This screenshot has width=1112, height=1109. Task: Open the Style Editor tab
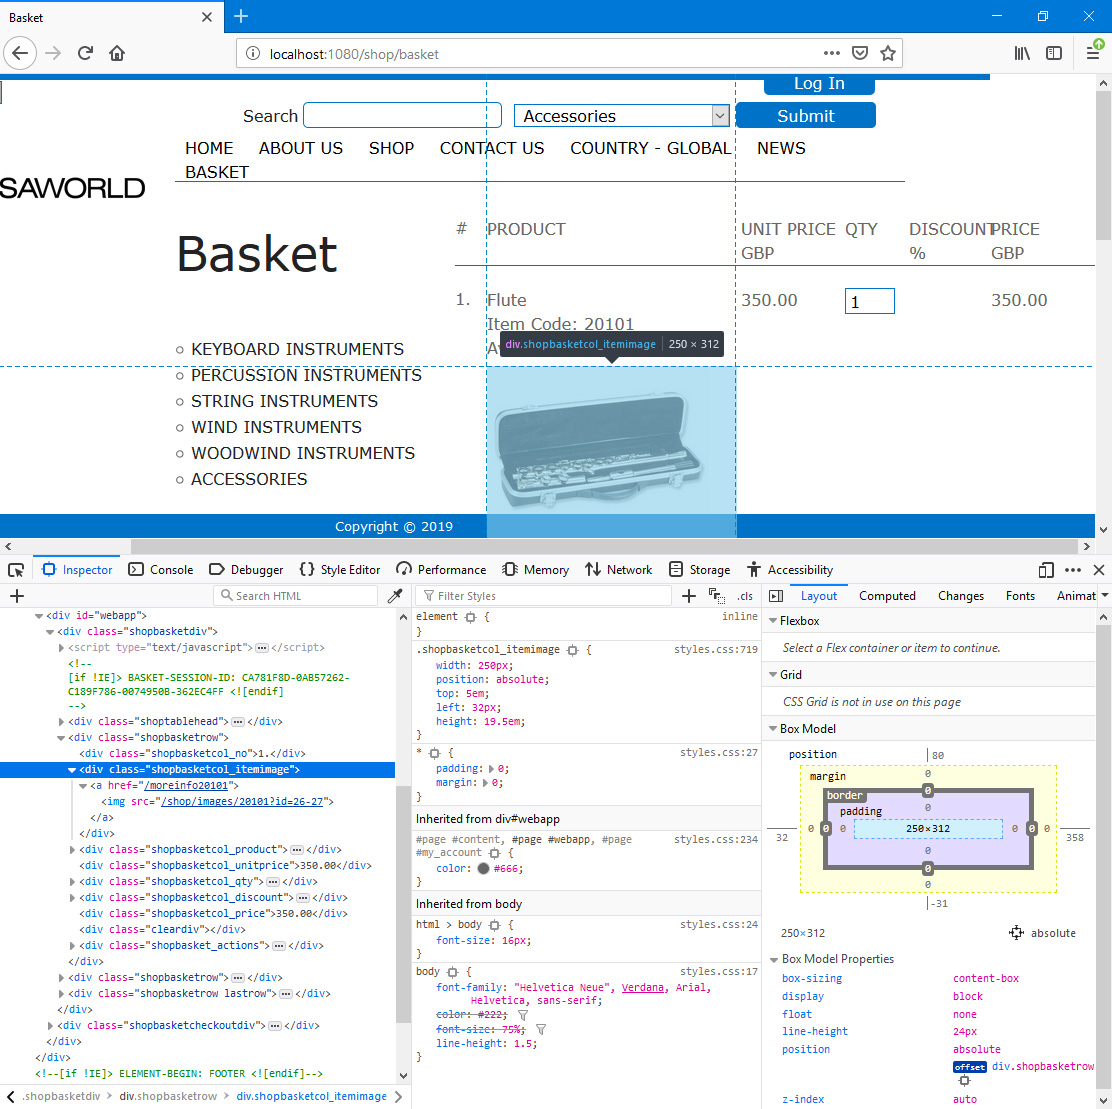tap(340, 570)
